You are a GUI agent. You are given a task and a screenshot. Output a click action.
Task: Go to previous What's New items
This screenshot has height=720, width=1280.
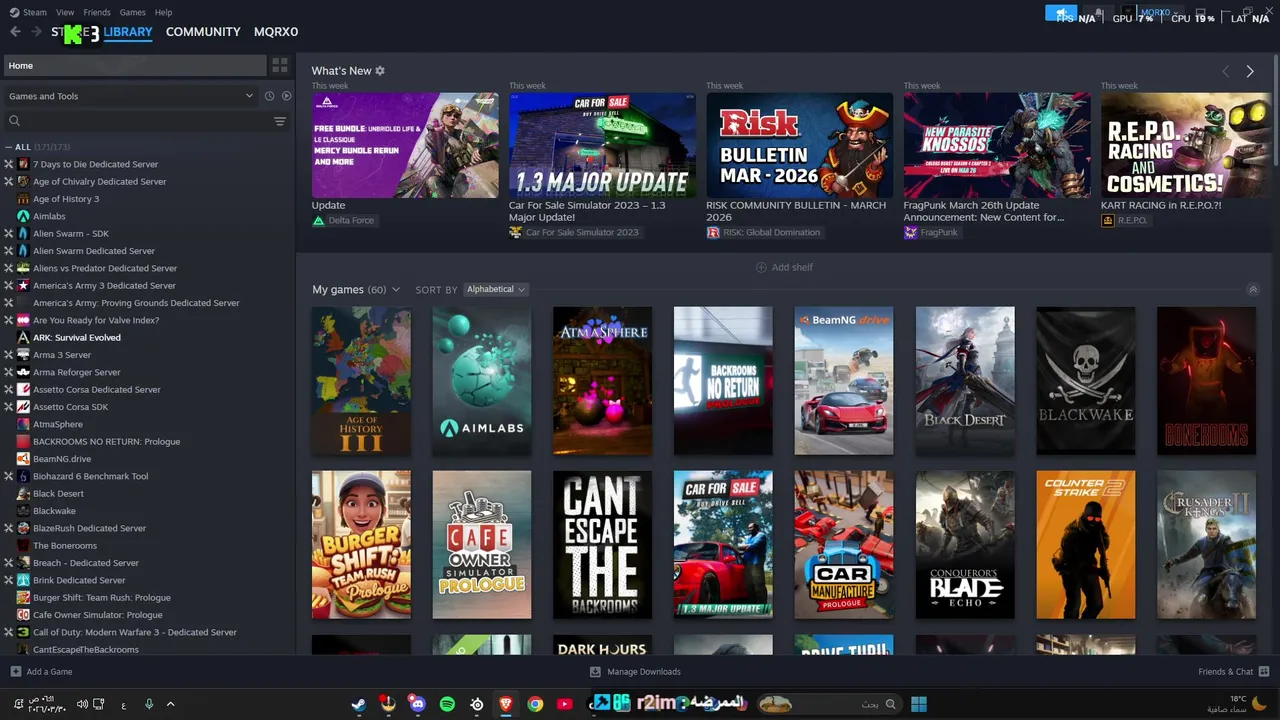click(1225, 71)
